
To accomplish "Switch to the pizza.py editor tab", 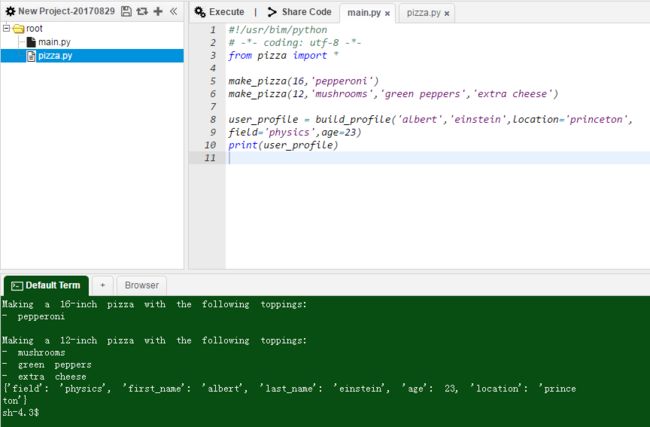I will click(423, 13).
